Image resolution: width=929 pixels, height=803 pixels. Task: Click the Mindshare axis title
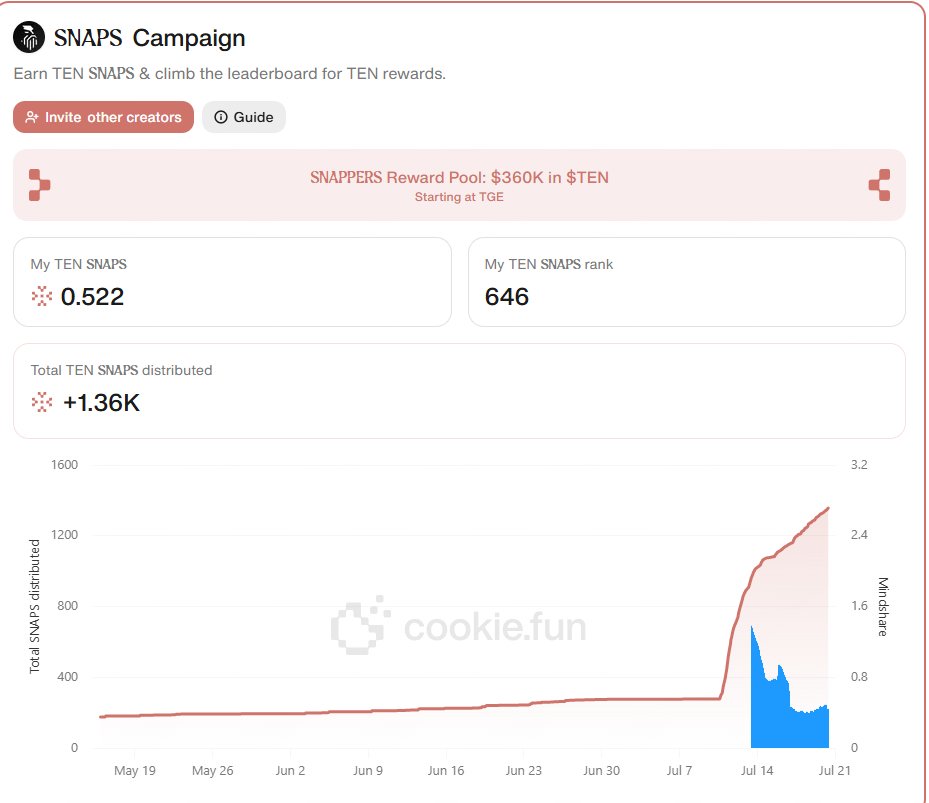[x=883, y=607]
